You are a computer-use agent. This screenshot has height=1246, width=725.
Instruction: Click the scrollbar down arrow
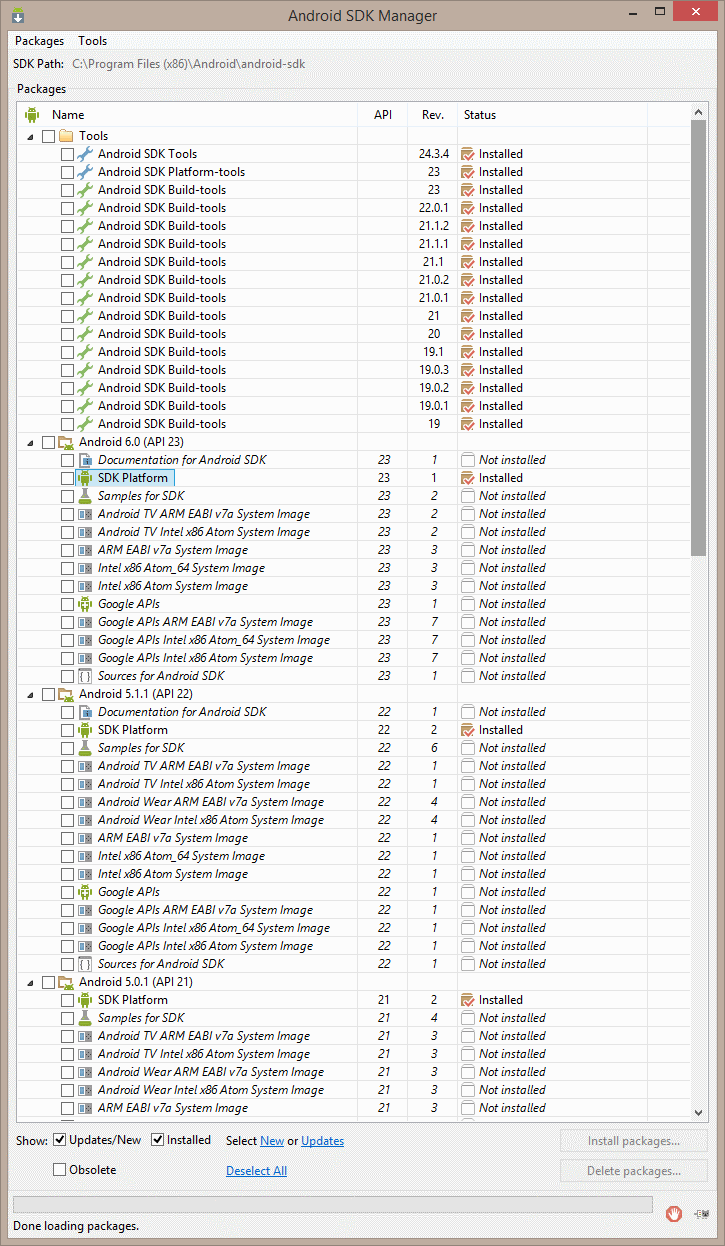[x=699, y=1112]
